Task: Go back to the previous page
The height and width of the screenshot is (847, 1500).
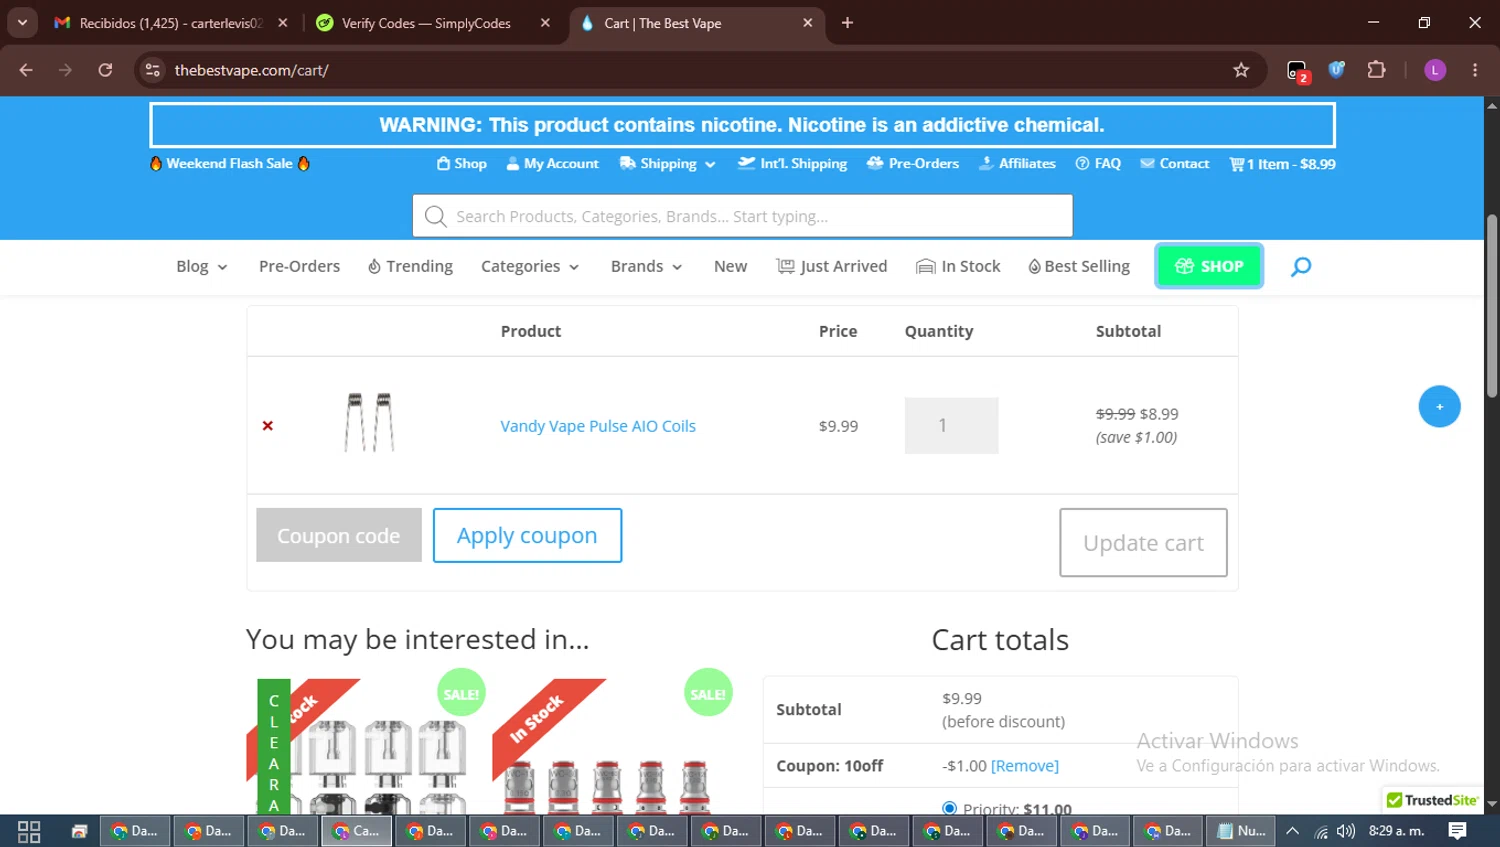Action: [x=26, y=70]
